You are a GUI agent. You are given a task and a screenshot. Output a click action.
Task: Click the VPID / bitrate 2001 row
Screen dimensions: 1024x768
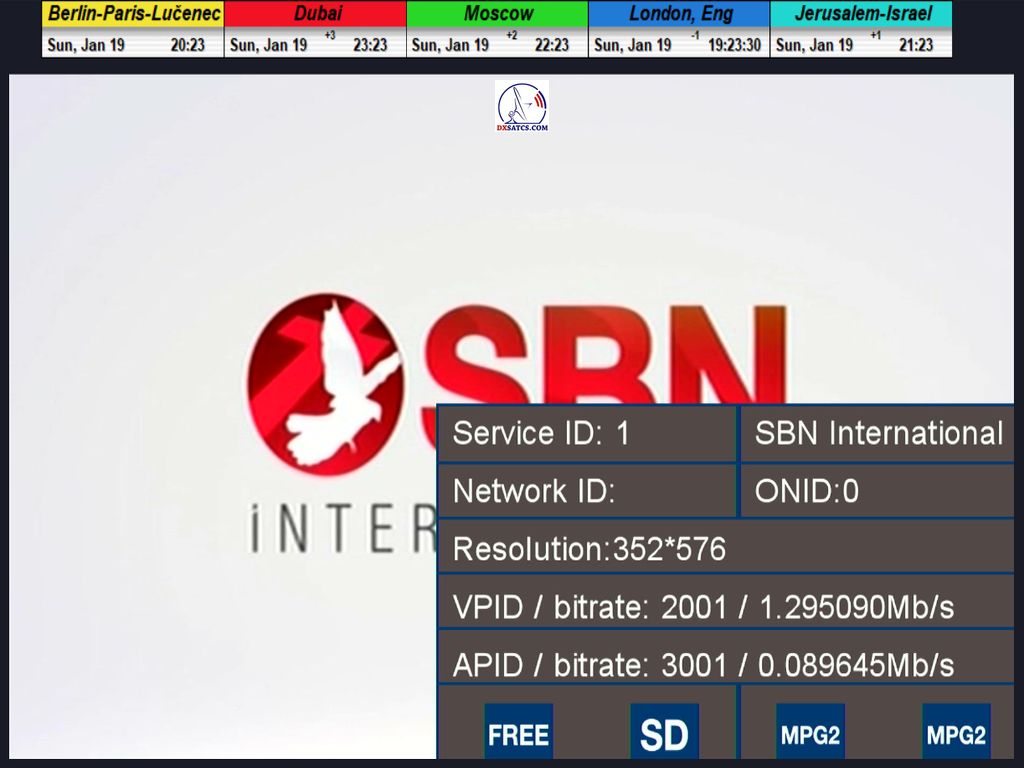(x=725, y=607)
